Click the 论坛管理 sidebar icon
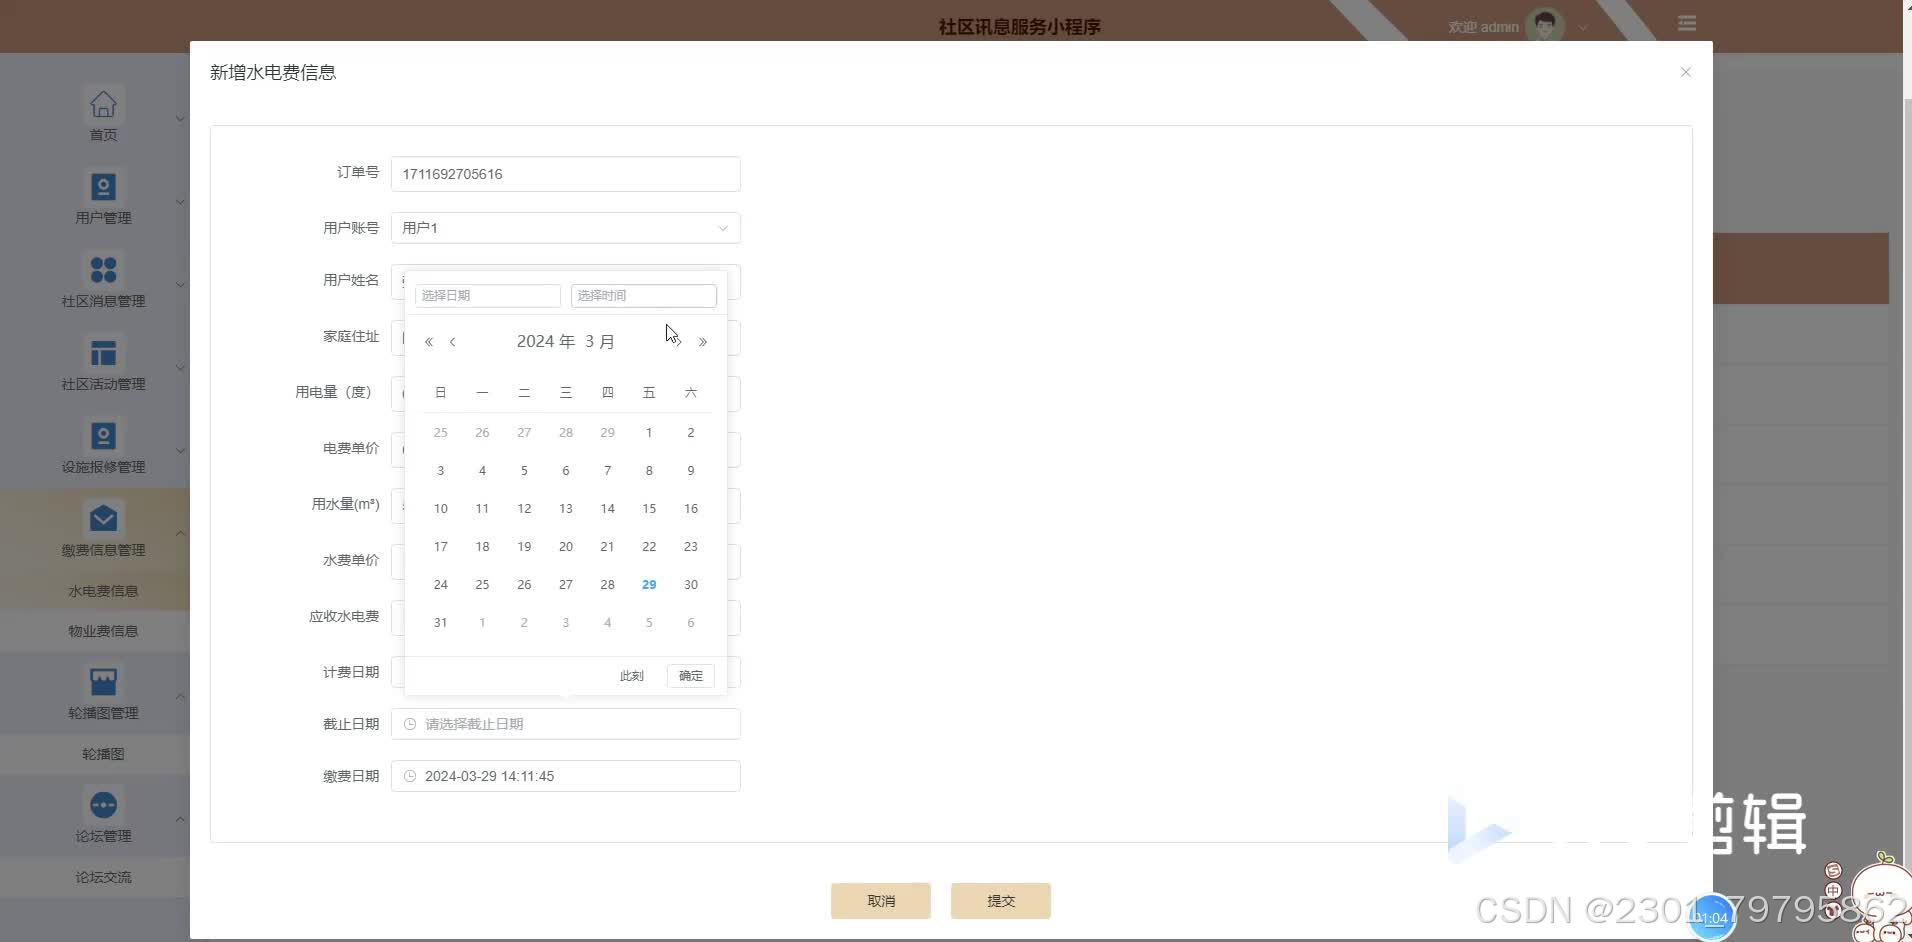Image resolution: width=1912 pixels, height=942 pixels. tap(103, 805)
